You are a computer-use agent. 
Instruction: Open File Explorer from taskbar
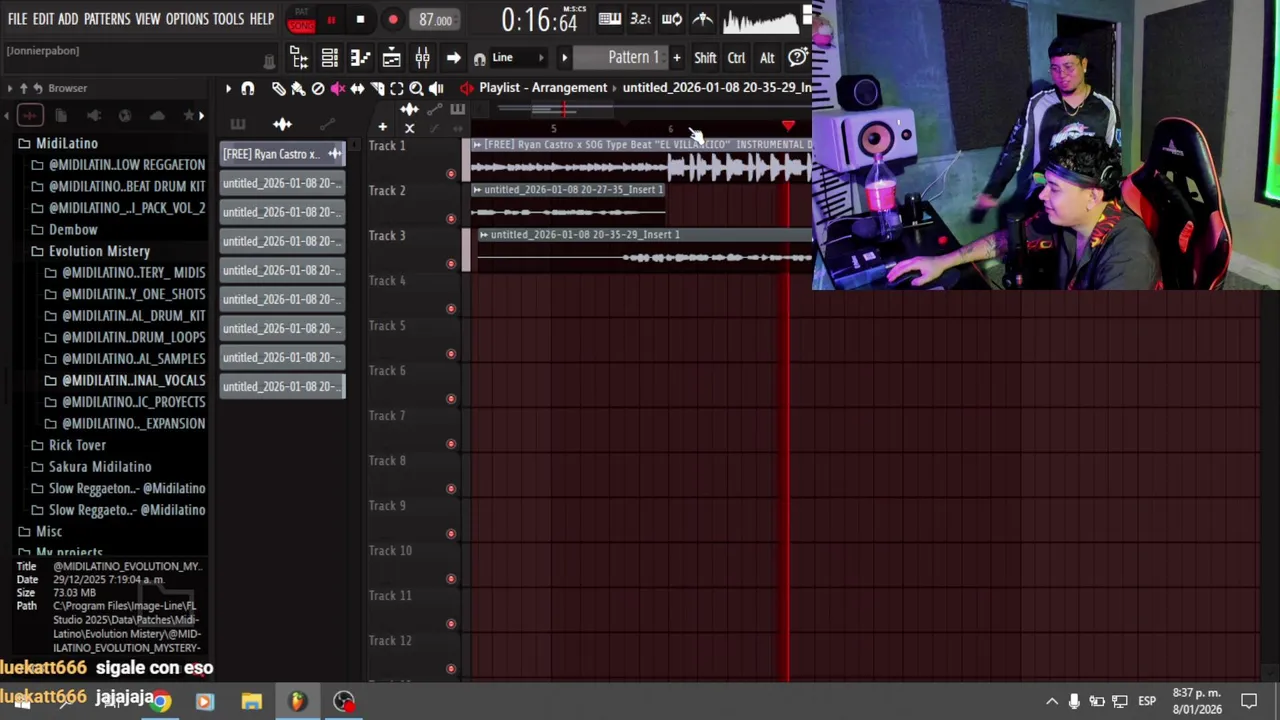pos(251,701)
